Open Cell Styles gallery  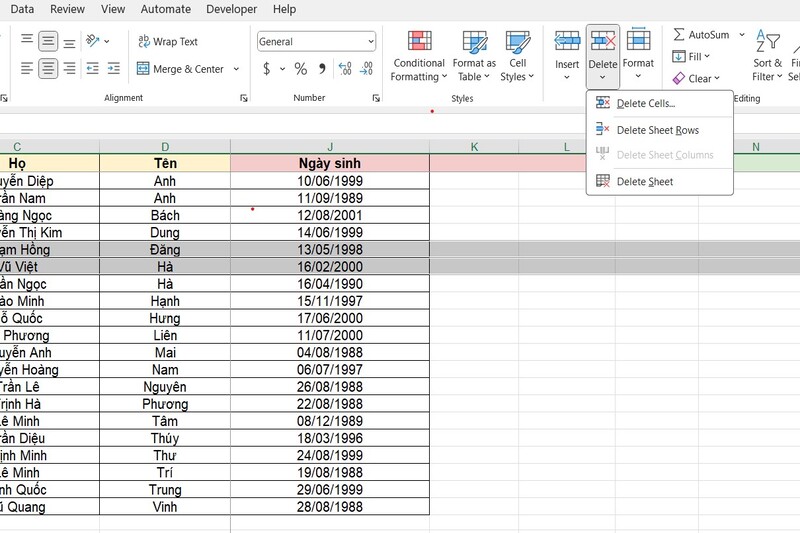pos(517,56)
